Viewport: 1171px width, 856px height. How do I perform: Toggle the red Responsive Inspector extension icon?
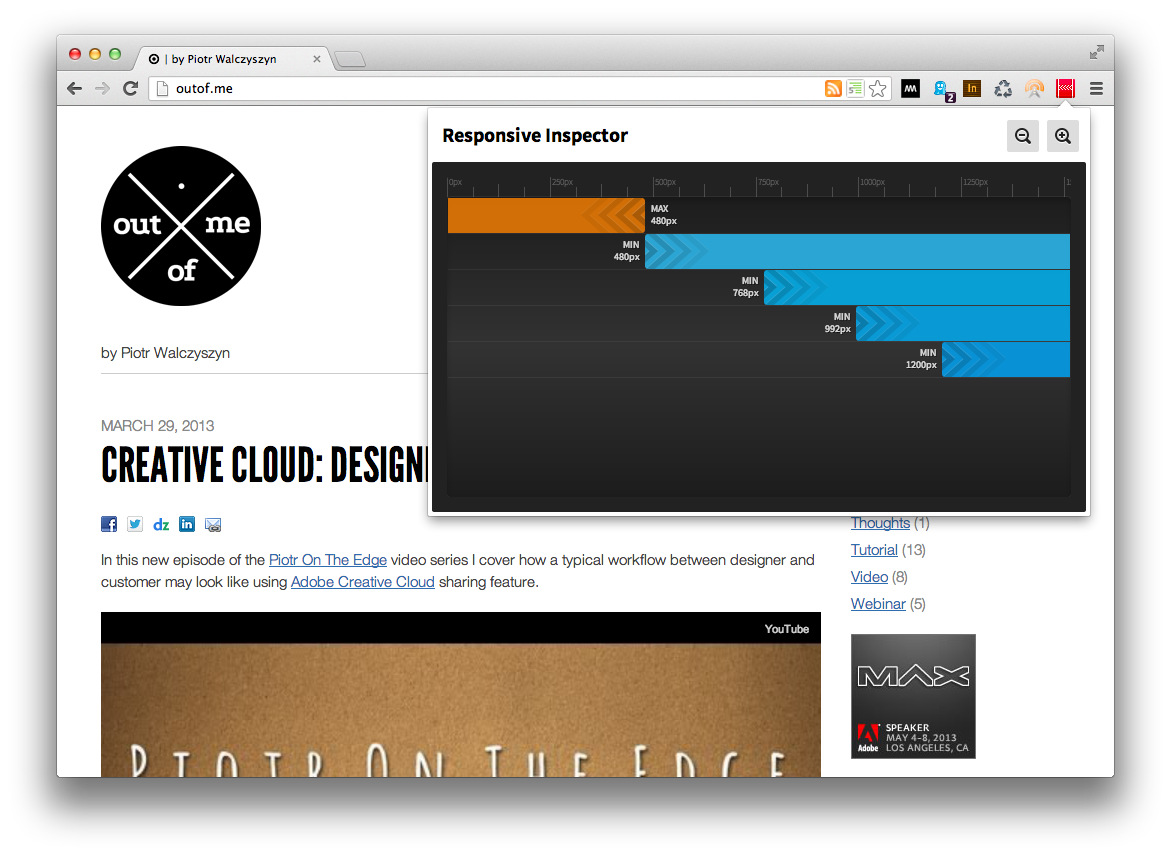[x=1066, y=89]
